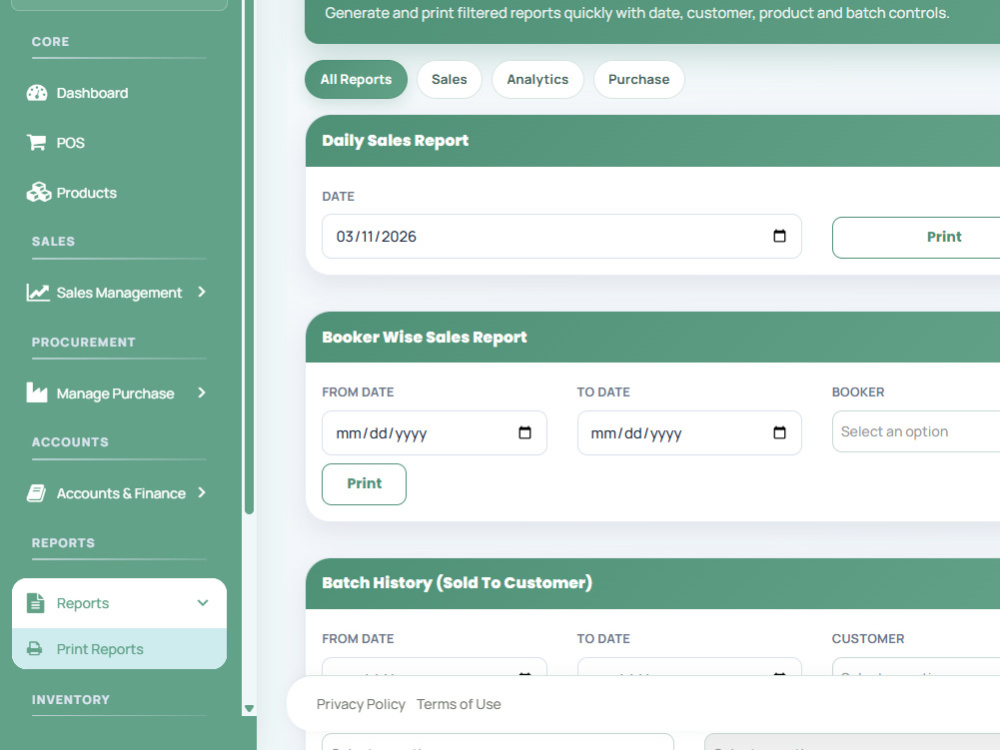Click the Manage Purchase factory icon
The image size is (1000, 750).
coord(36,393)
